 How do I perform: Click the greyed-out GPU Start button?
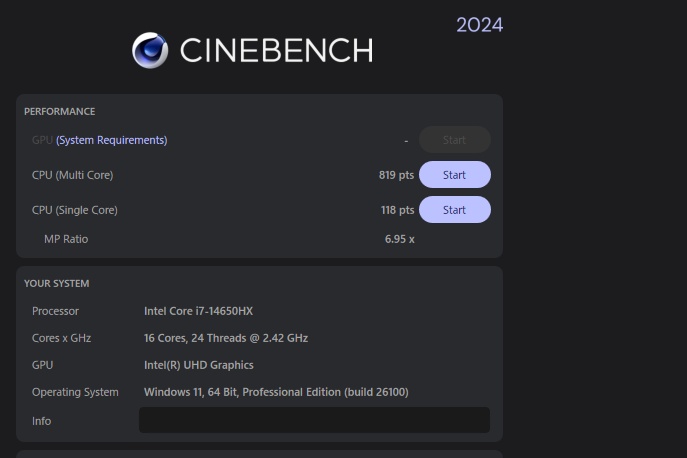[x=454, y=140]
